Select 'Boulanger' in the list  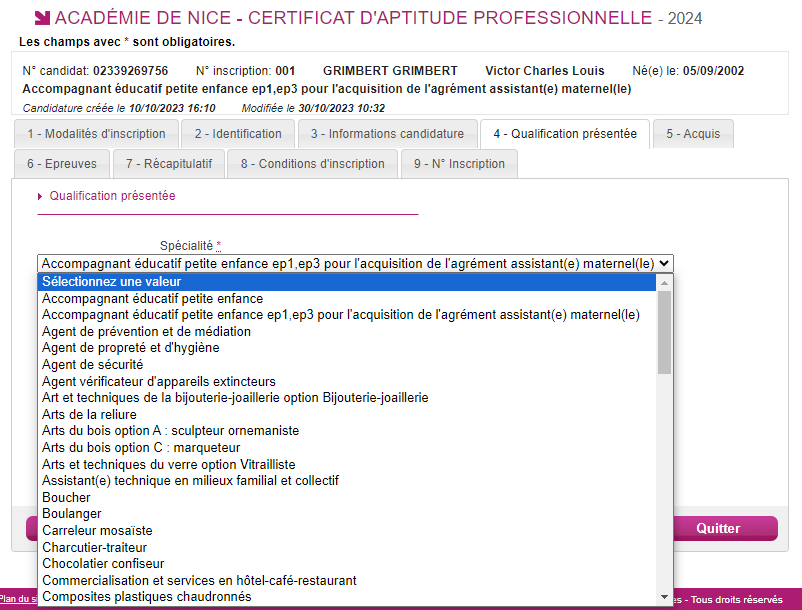tap(347, 514)
